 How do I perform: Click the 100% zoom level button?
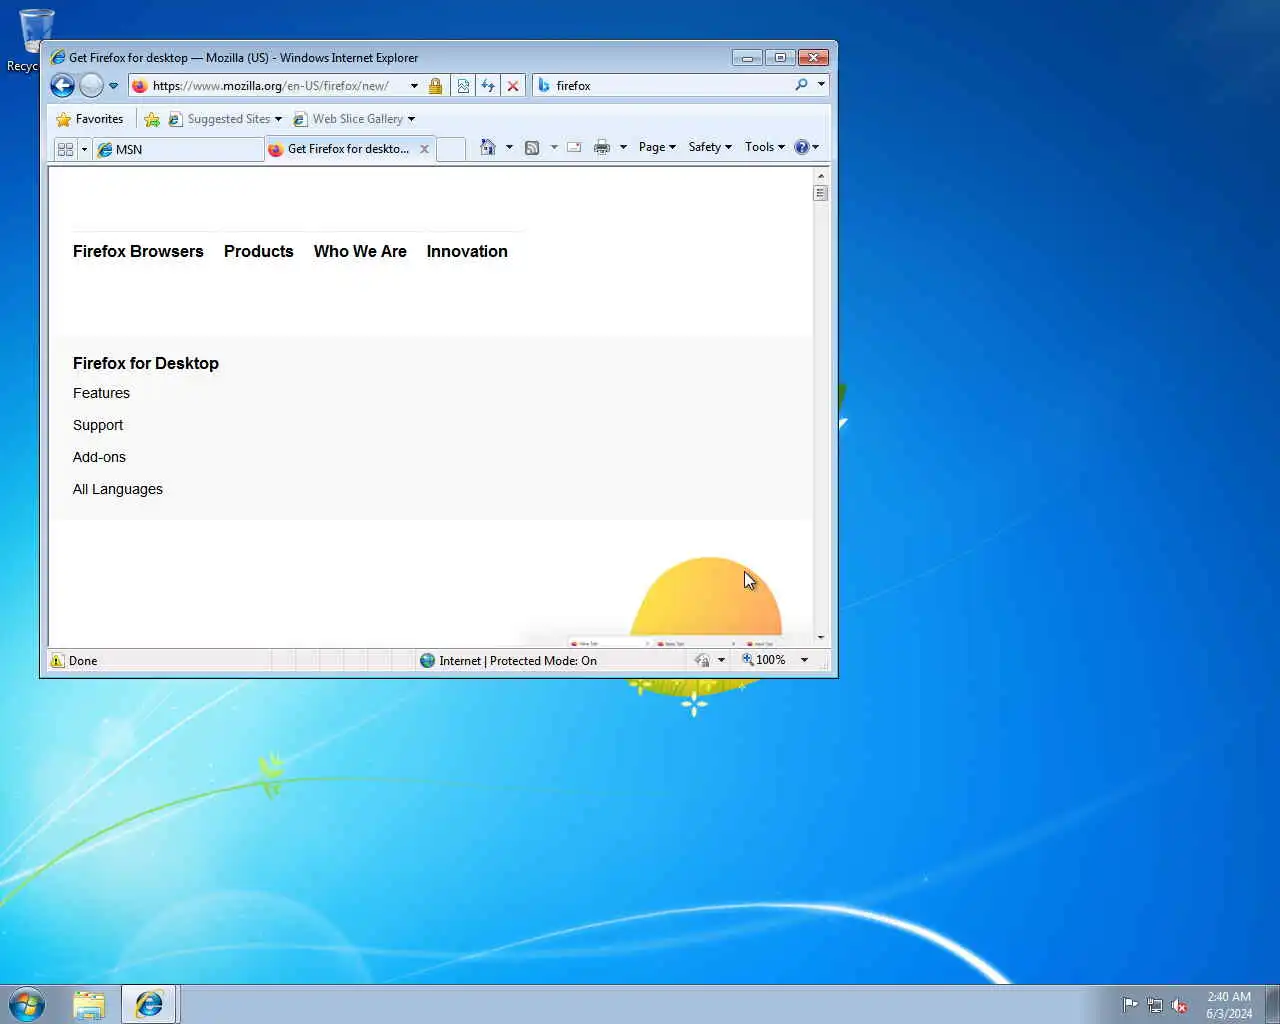764,660
